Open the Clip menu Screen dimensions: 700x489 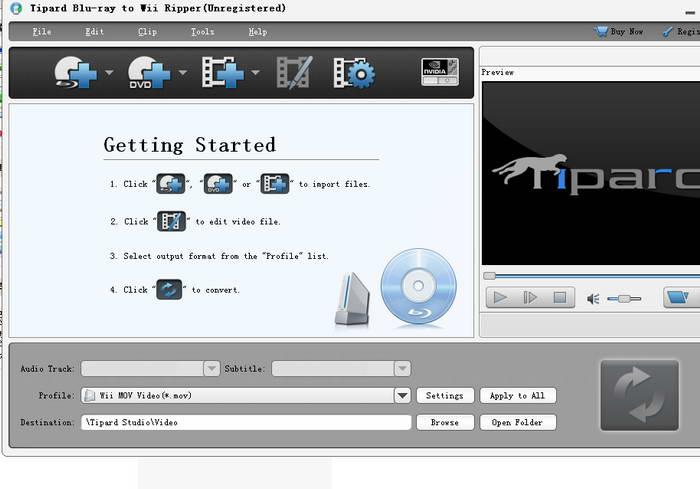tap(147, 32)
